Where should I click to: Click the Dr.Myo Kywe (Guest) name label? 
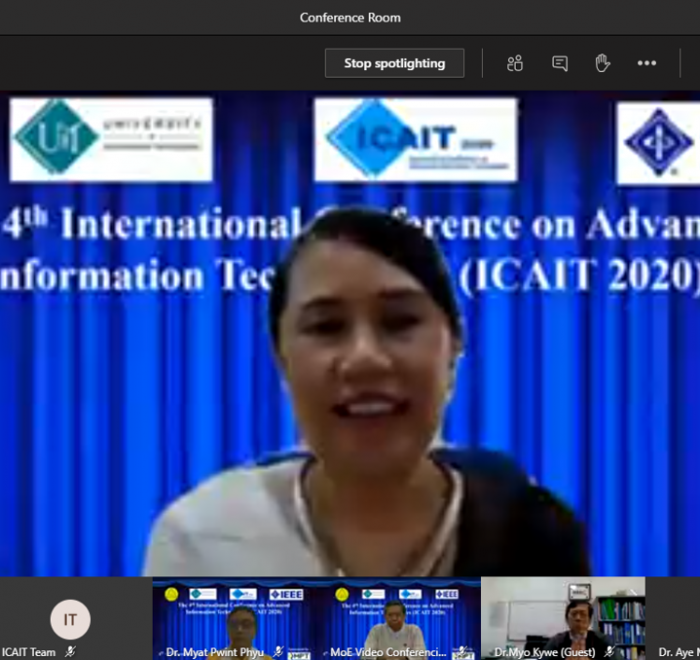(x=544, y=652)
